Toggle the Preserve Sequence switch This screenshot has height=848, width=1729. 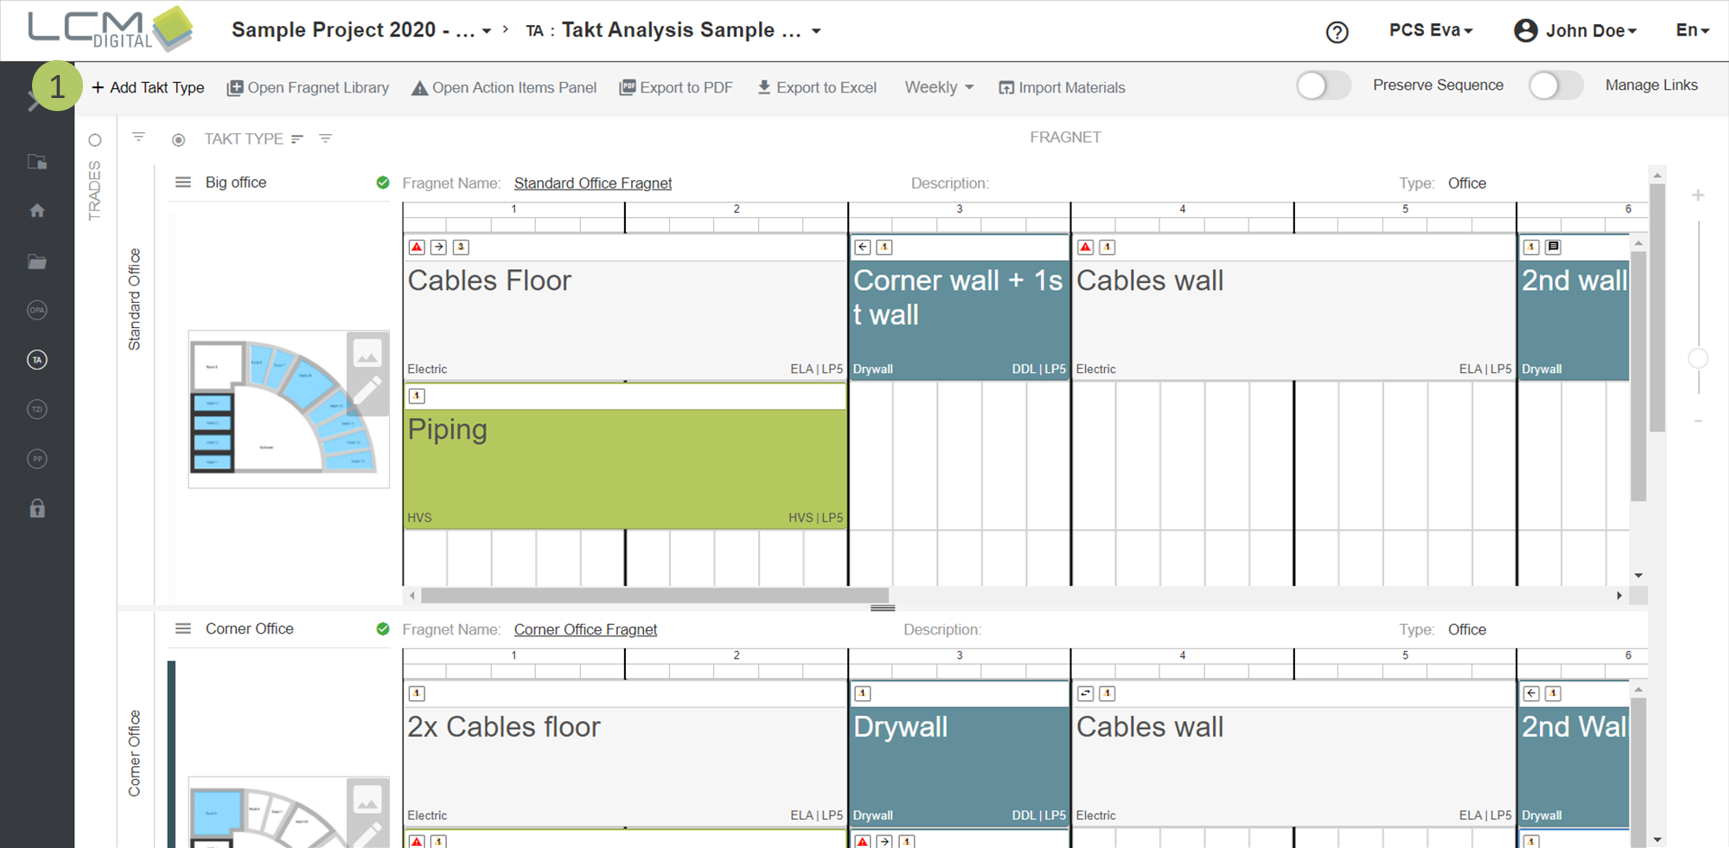[1322, 86]
